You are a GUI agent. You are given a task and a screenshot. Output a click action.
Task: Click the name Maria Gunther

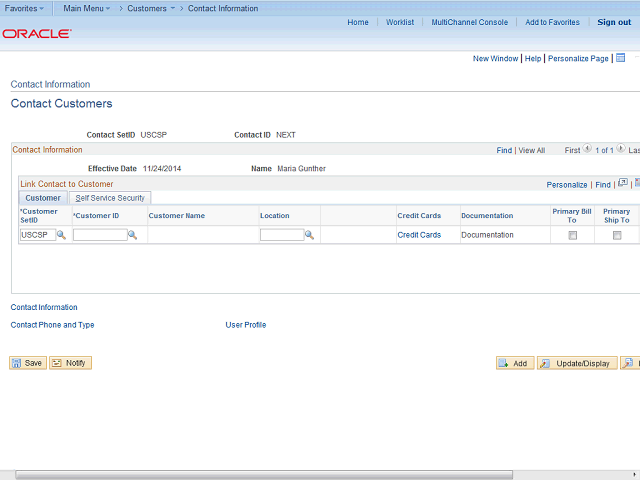(x=302, y=169)
